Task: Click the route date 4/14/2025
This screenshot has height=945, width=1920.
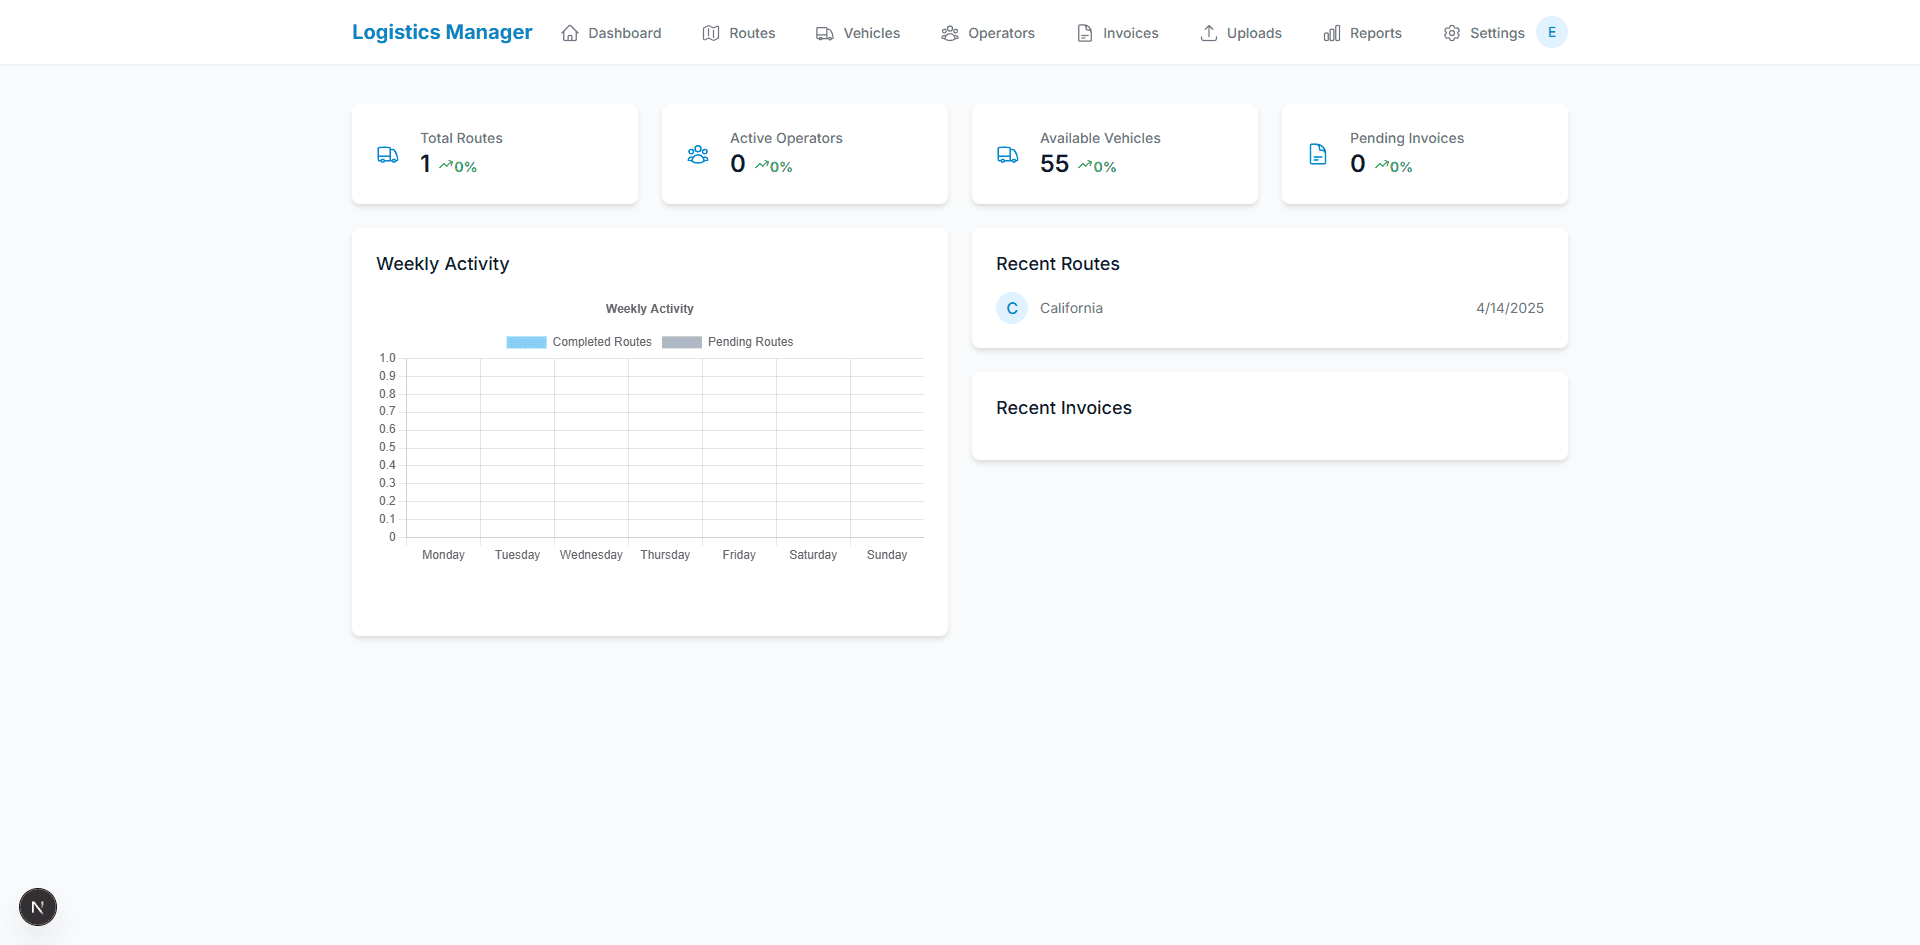Action: (x=1510, y=308)
